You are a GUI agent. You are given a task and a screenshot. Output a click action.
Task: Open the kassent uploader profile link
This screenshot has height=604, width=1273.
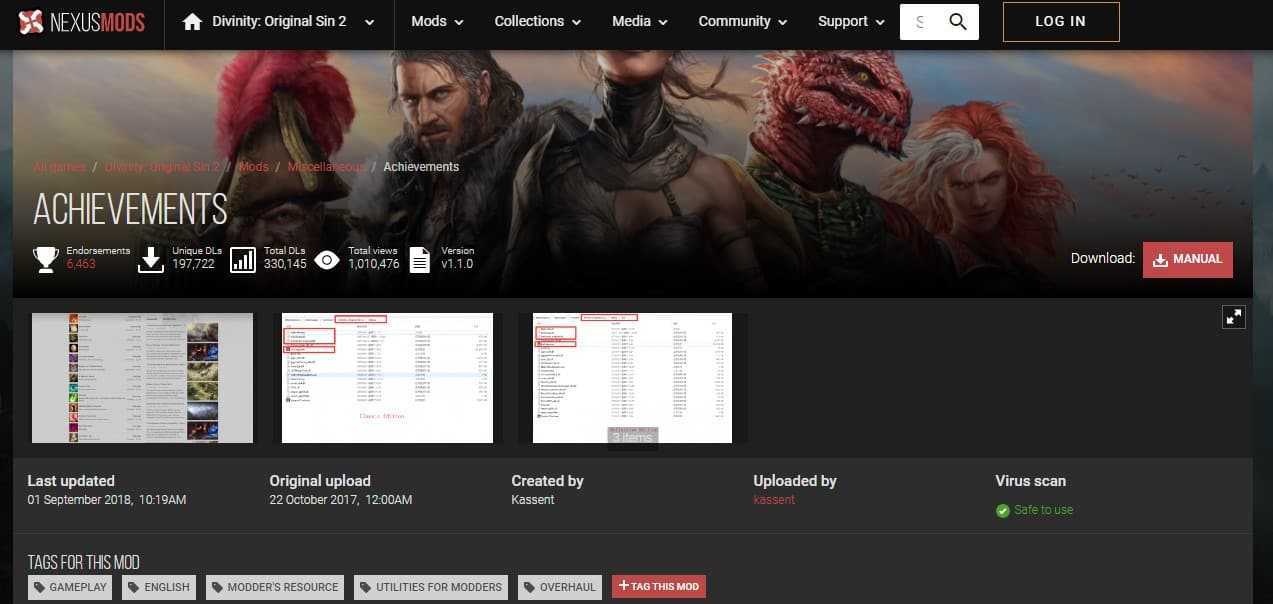(774, 499)
